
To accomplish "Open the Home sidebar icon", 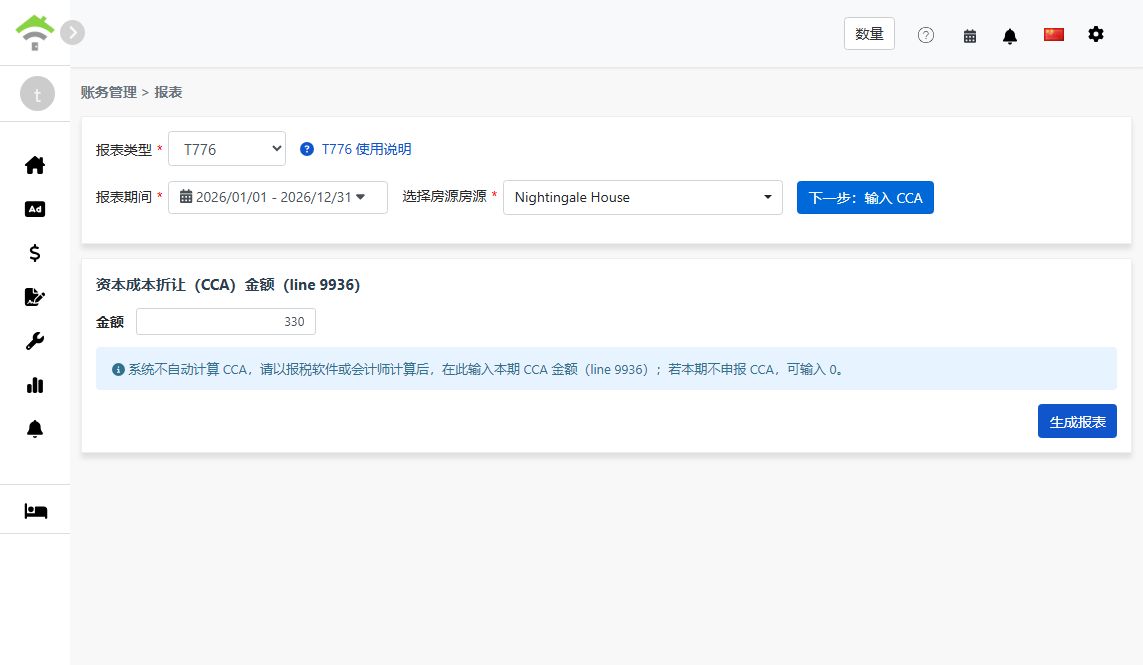I will coord(35,166).
